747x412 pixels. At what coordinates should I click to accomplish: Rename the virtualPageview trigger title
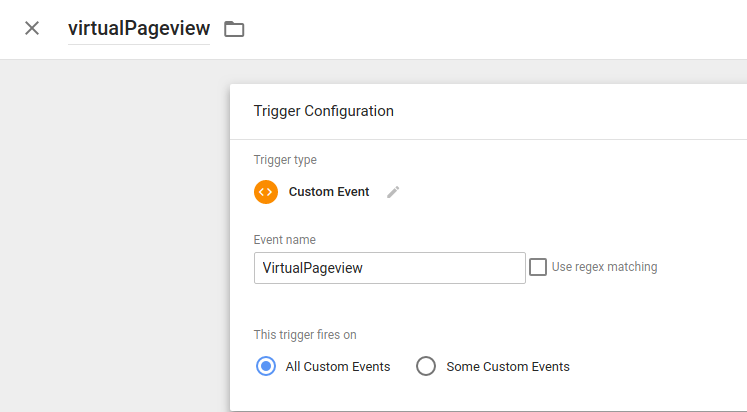click(139, 29)
